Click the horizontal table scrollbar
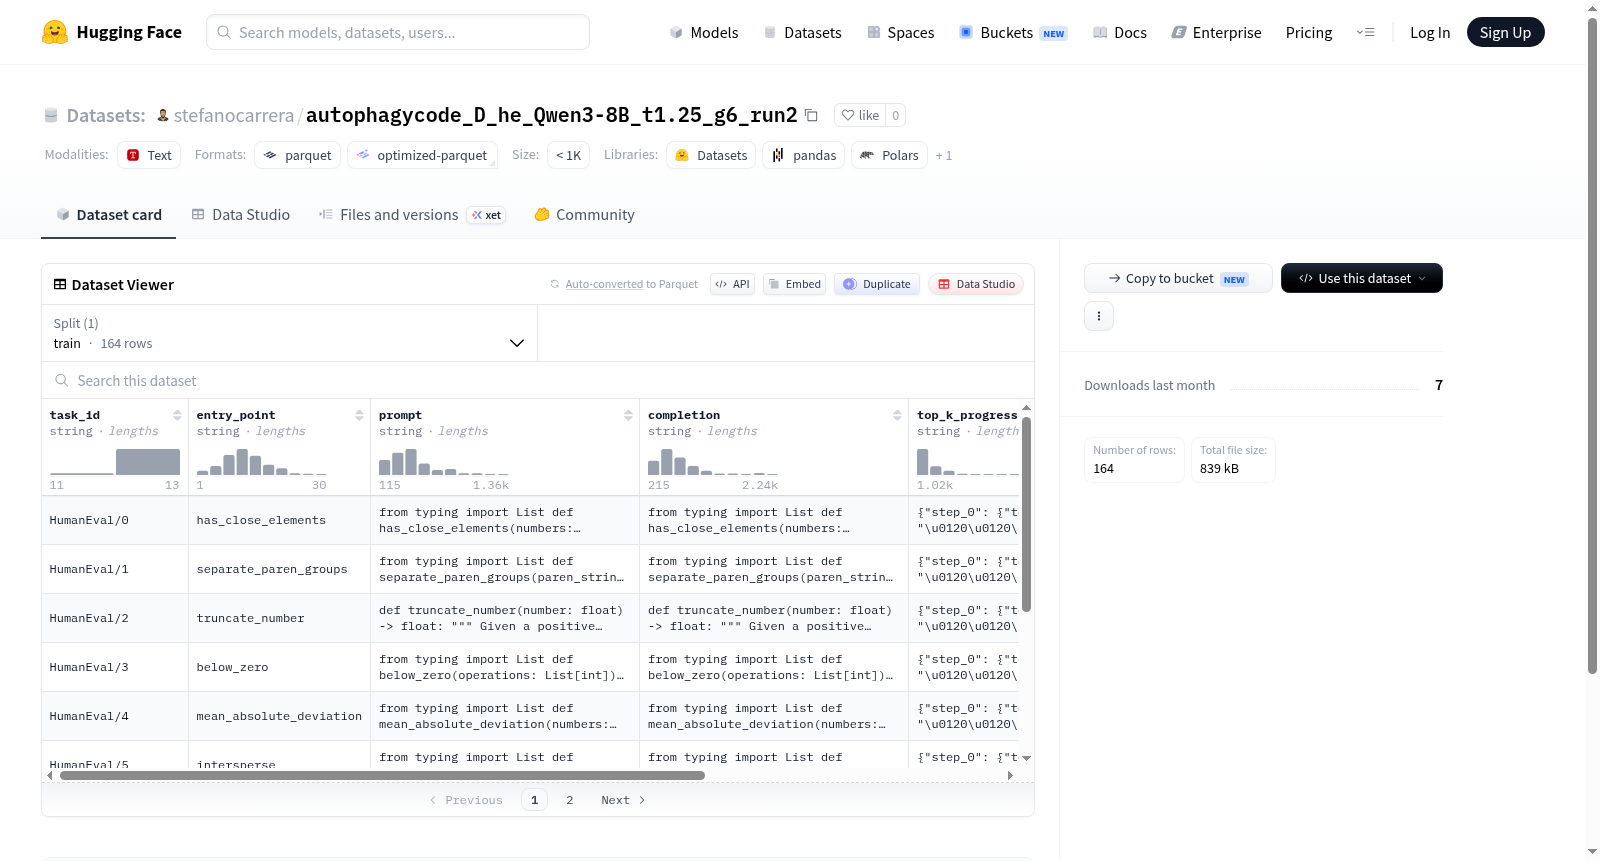Image resolution: width=1600 pixels, height=861 pixels. pyautogui.click(x=381, y=775)
